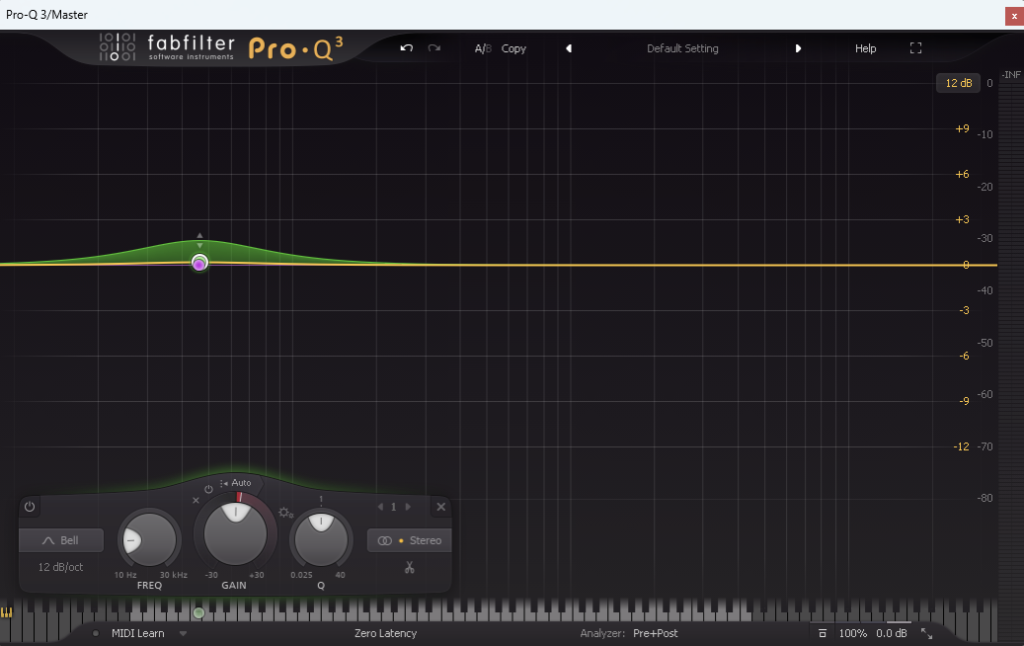
Task: Enable MIDI Learn
Action: 138,633
